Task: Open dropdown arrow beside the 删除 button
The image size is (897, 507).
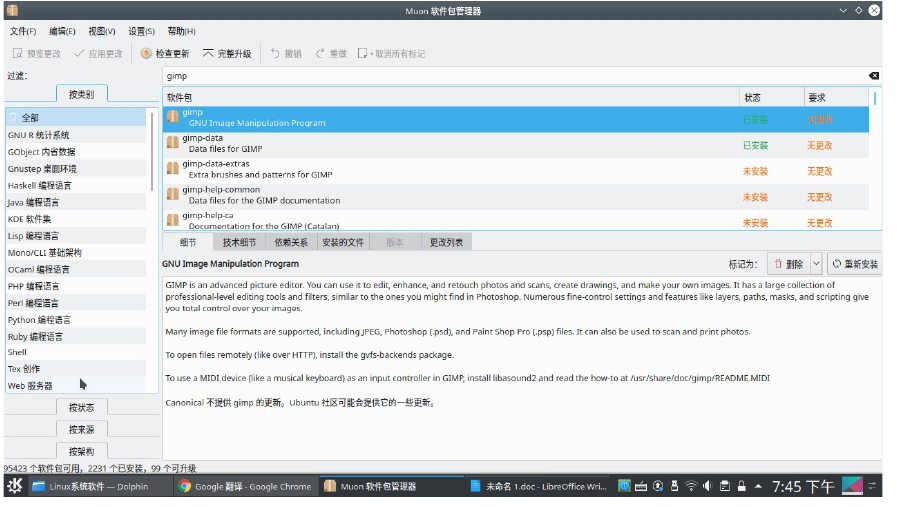Action: click(816, 264)
